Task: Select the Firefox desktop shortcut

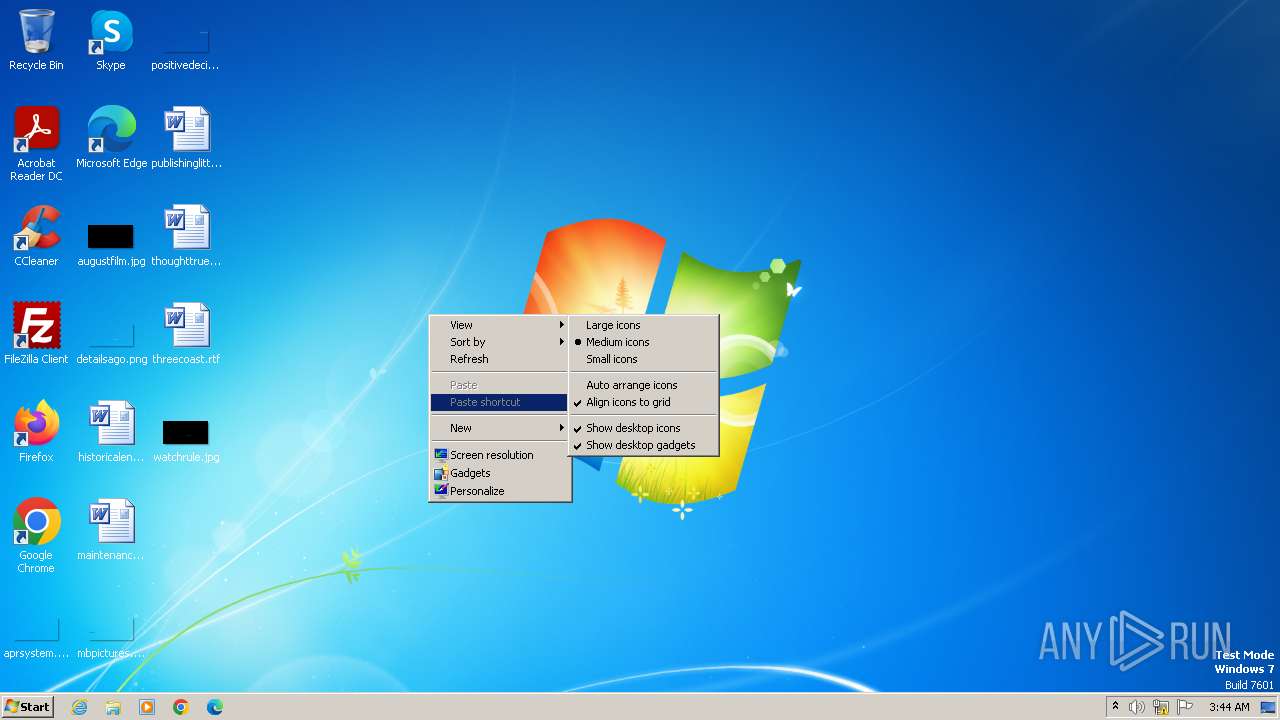Action: coord(36,432)
